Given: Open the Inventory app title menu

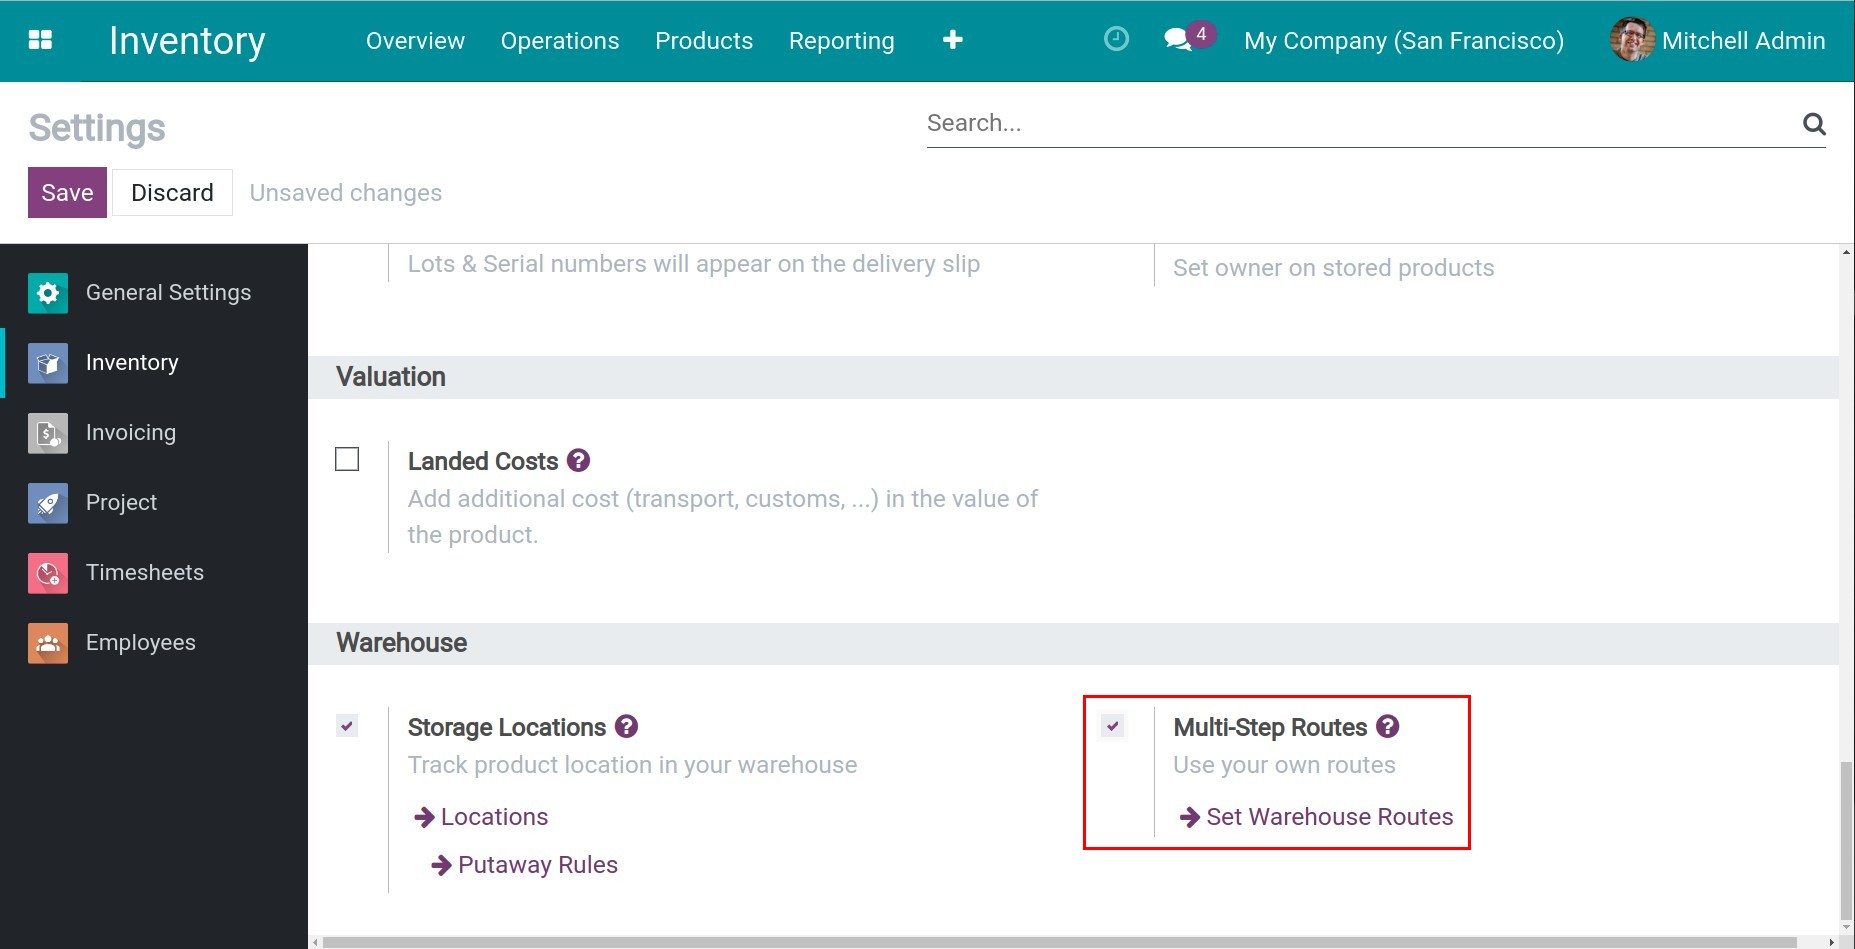Looking at the screenshot, I should pyautogui.click(x=187, y=41).
